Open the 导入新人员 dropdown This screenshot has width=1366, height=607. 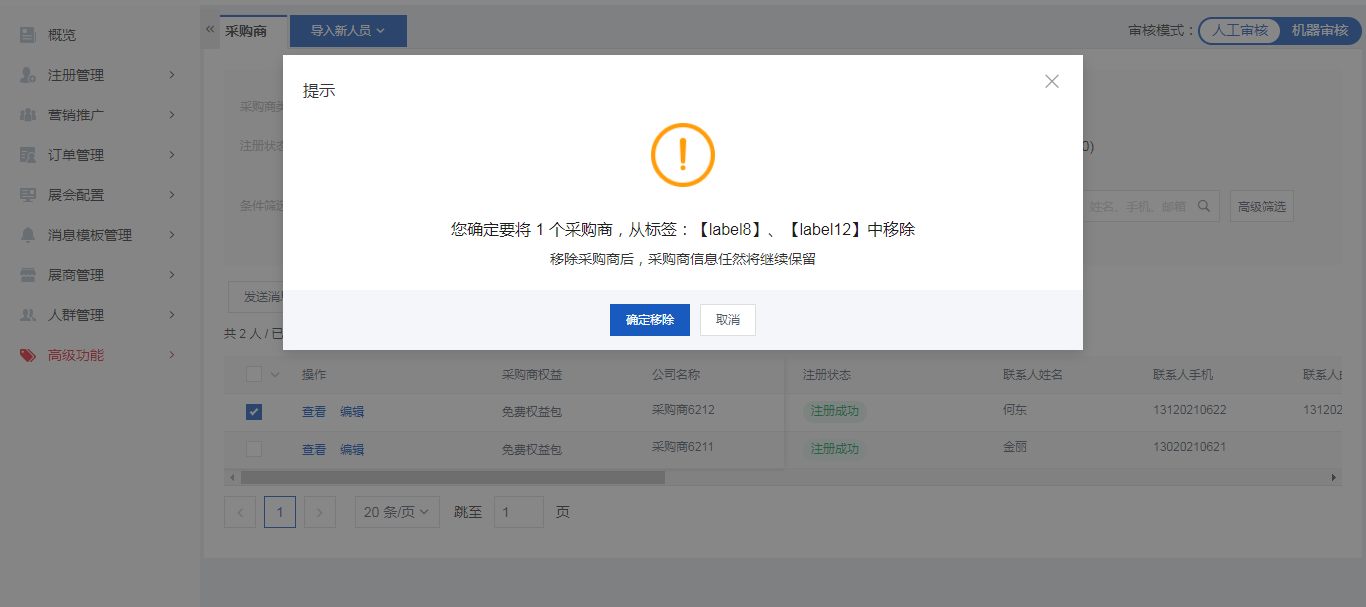348,31
